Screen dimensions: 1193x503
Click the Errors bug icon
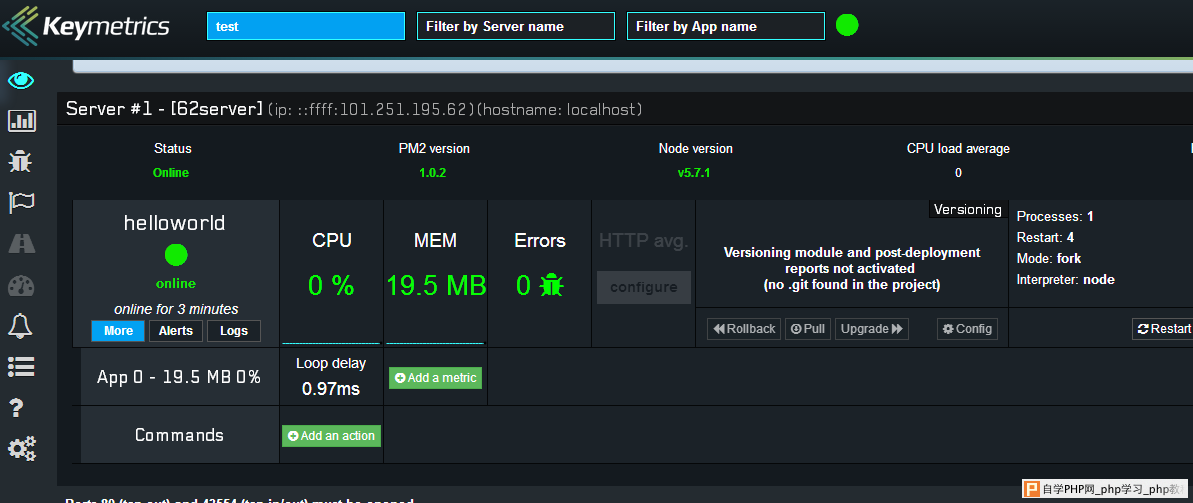click(x=551, y=285)
